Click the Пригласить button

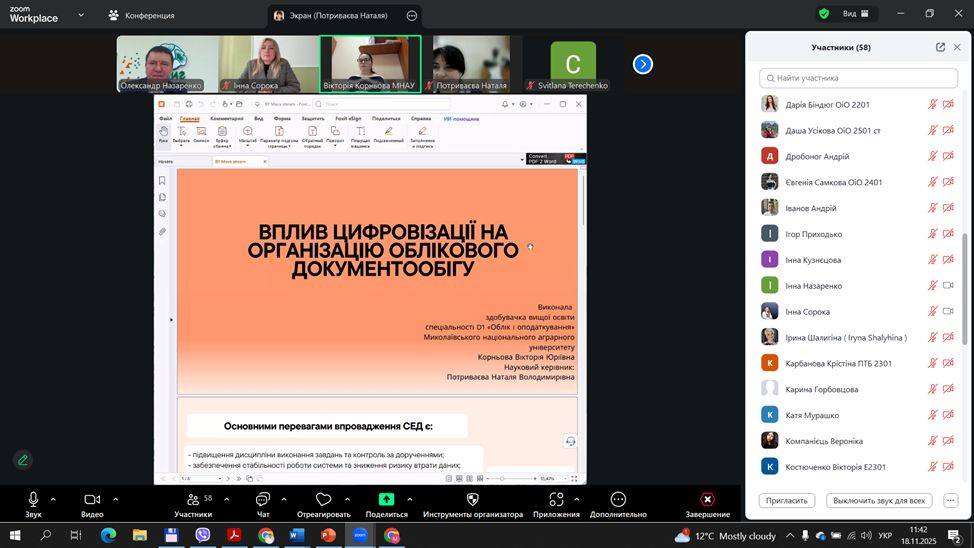click(x=787, y=500)
